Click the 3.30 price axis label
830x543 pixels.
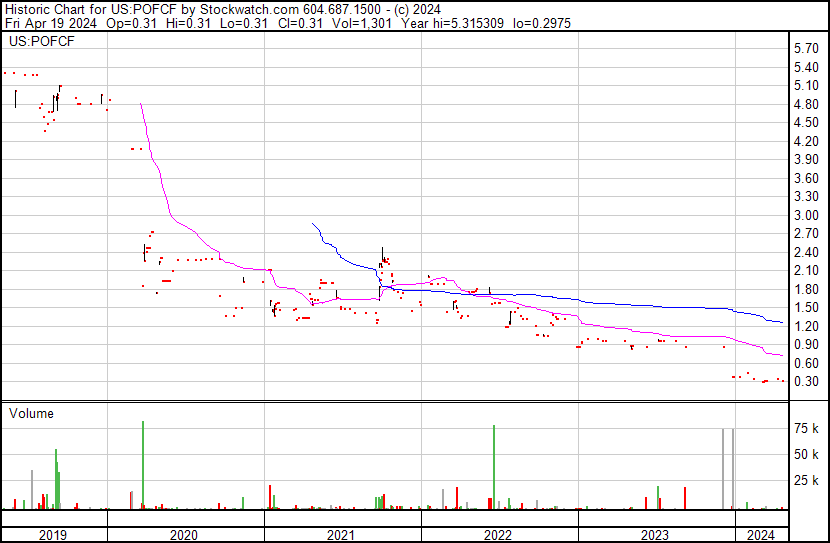(807, 196)
